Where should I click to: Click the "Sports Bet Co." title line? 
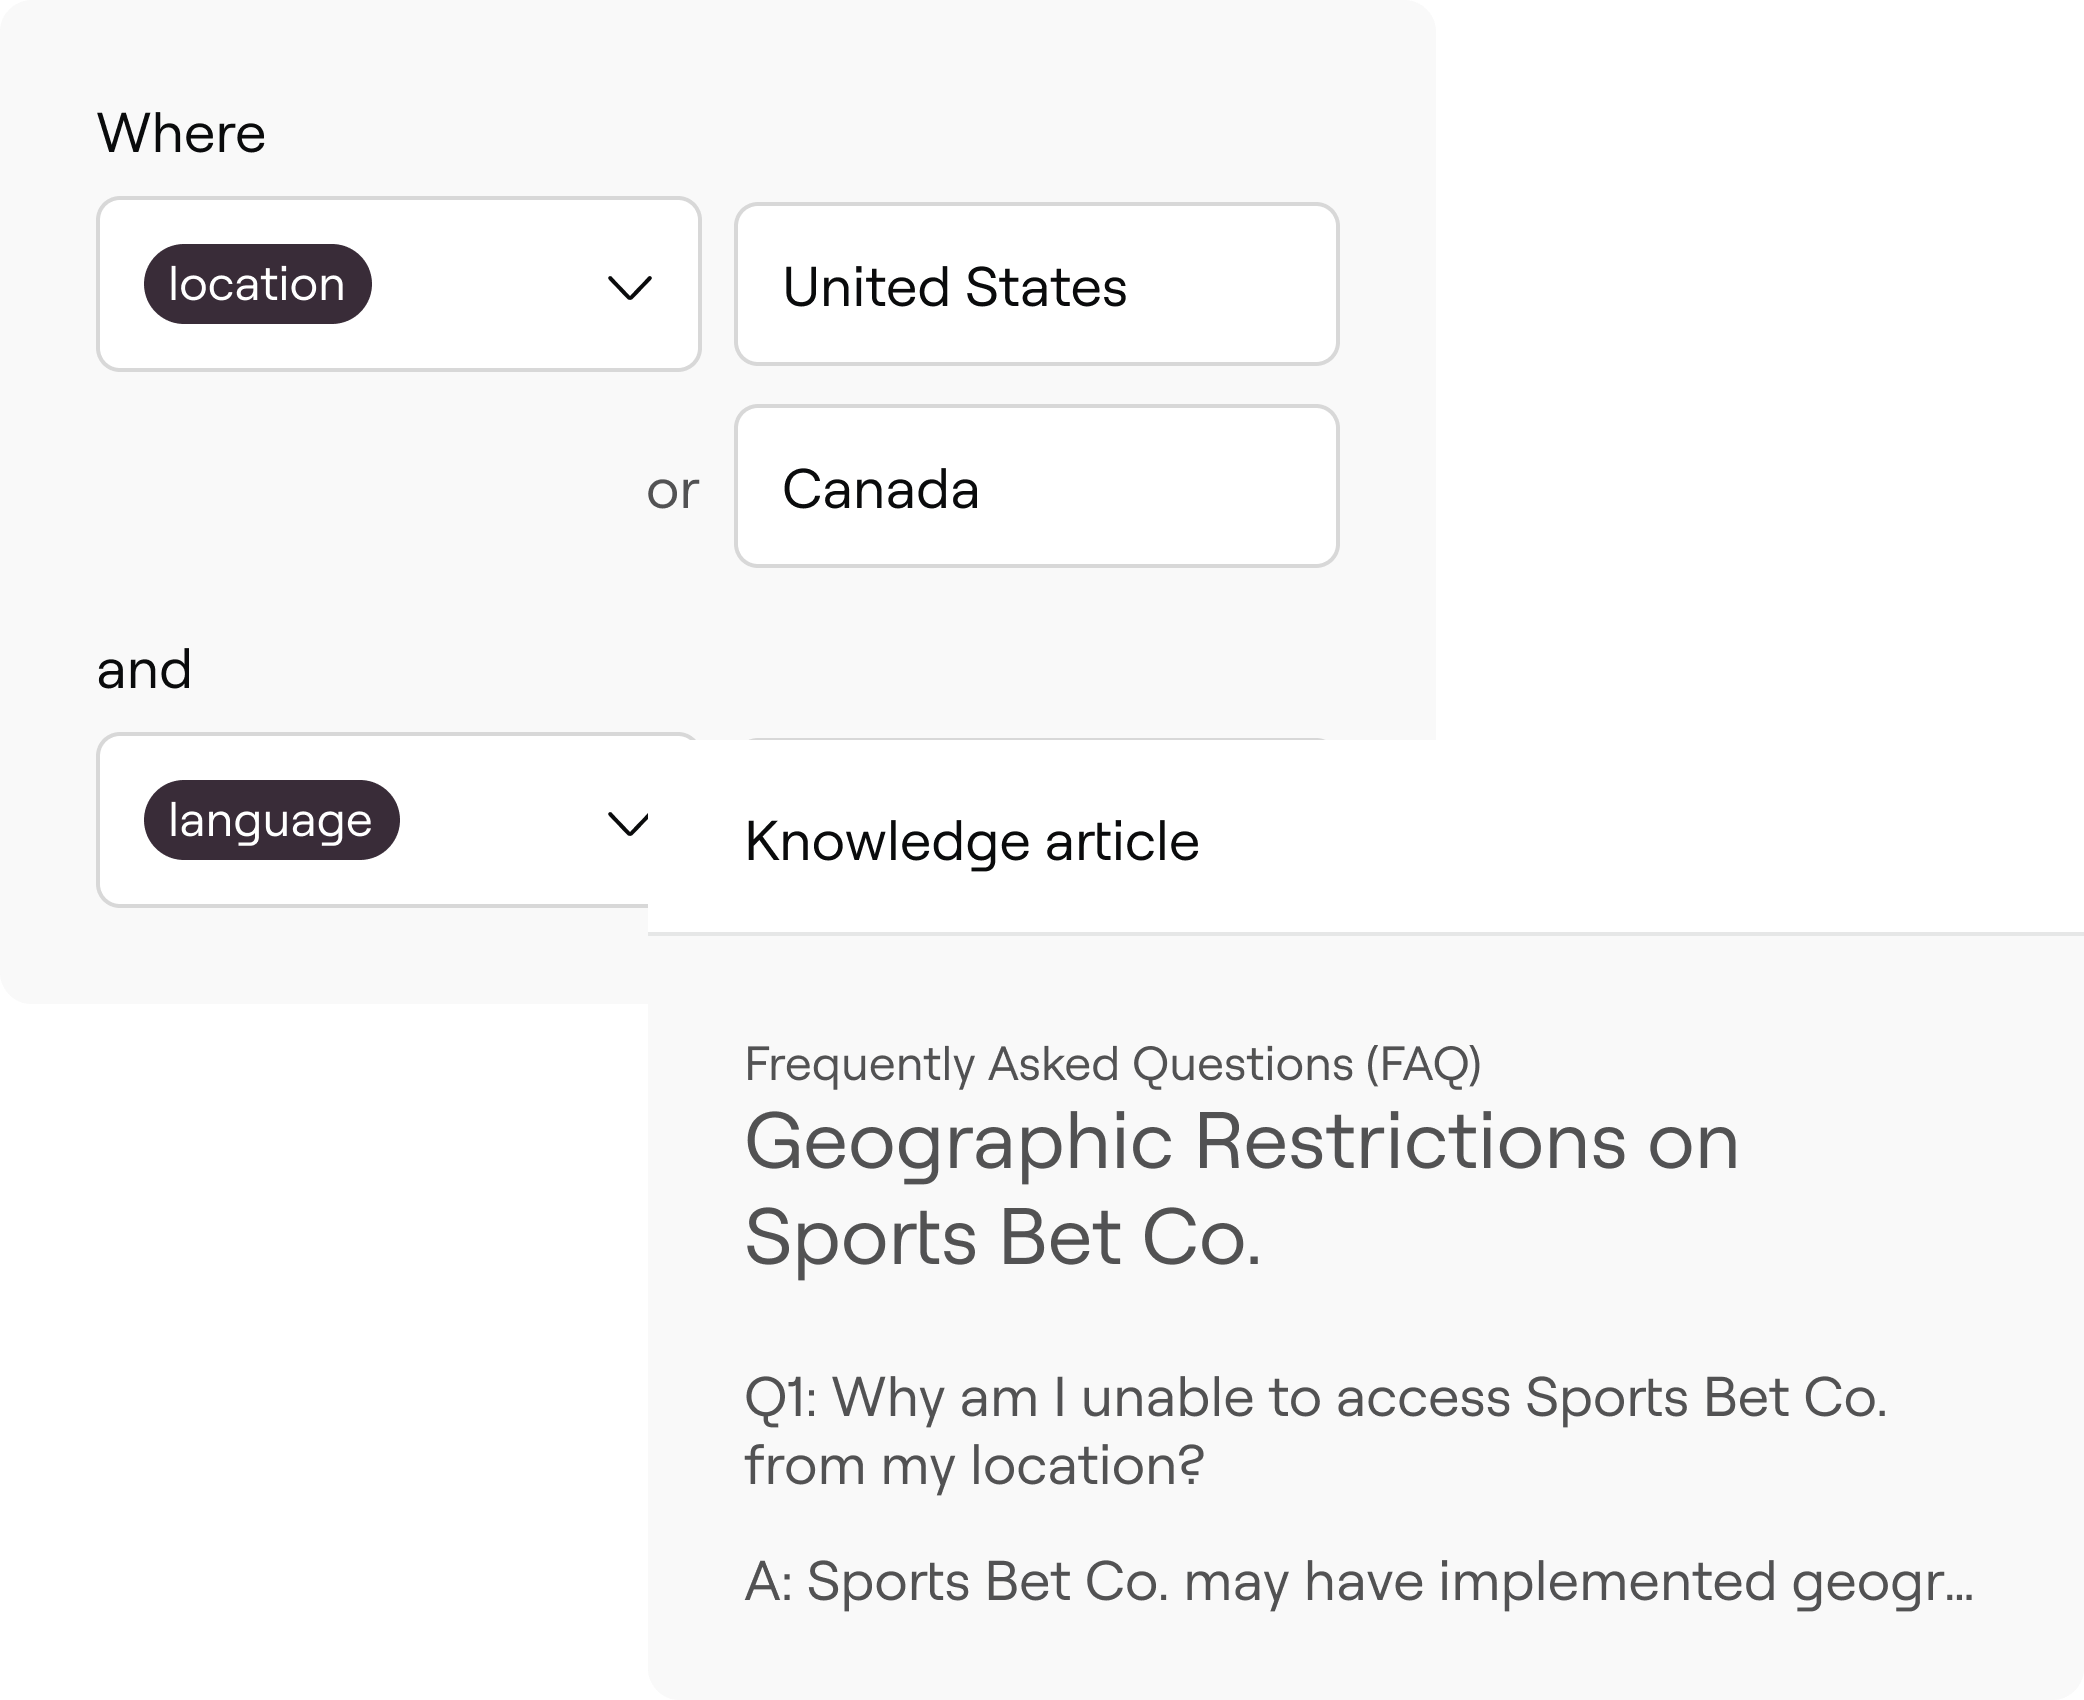[x=1003, y=1238]
